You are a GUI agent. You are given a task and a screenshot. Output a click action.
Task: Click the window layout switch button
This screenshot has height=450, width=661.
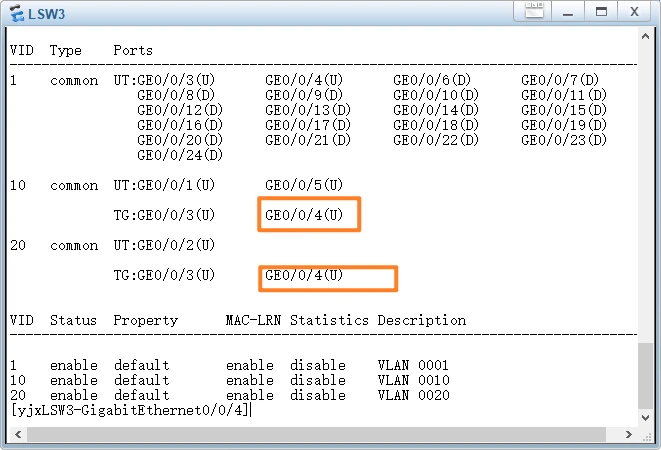pos(534,11)
